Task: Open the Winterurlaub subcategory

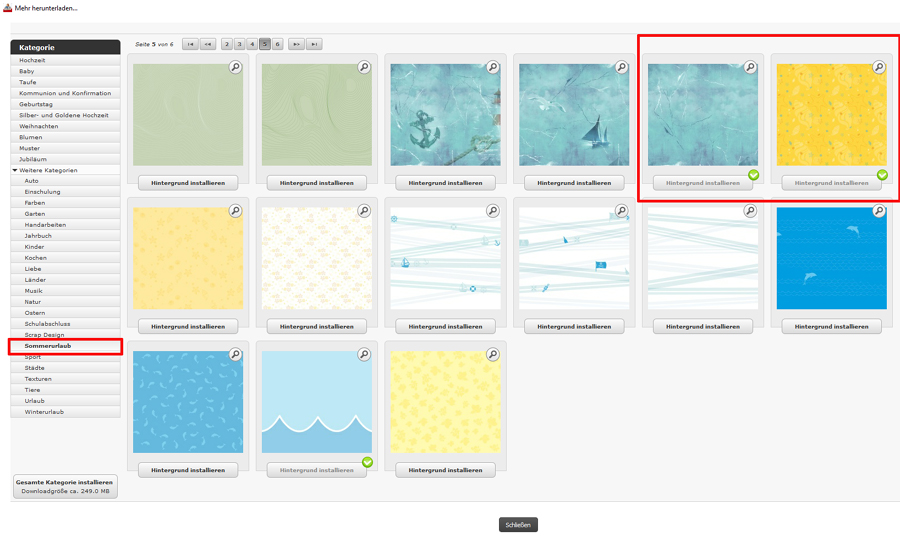Action: click(x=65, y=412)
